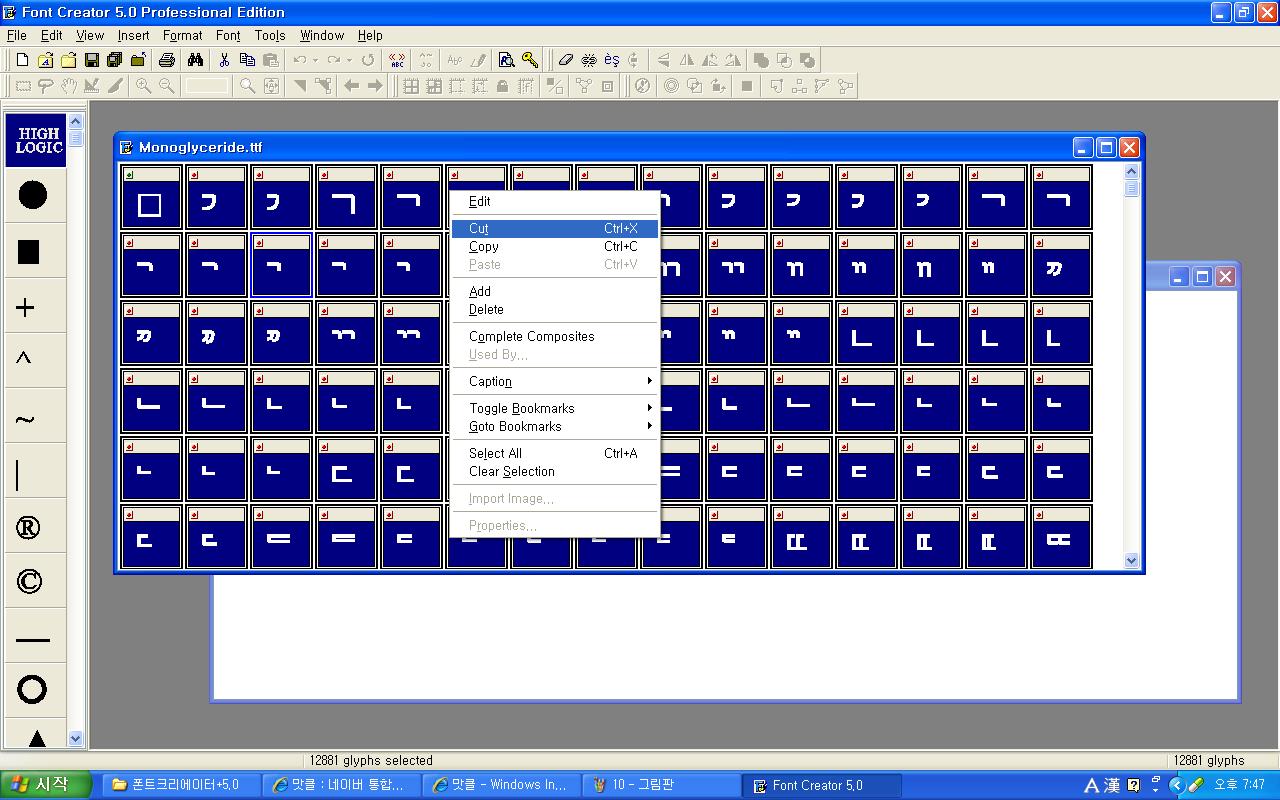Click the New font file icon
The image size is (1280, 800).
(22, 60)
